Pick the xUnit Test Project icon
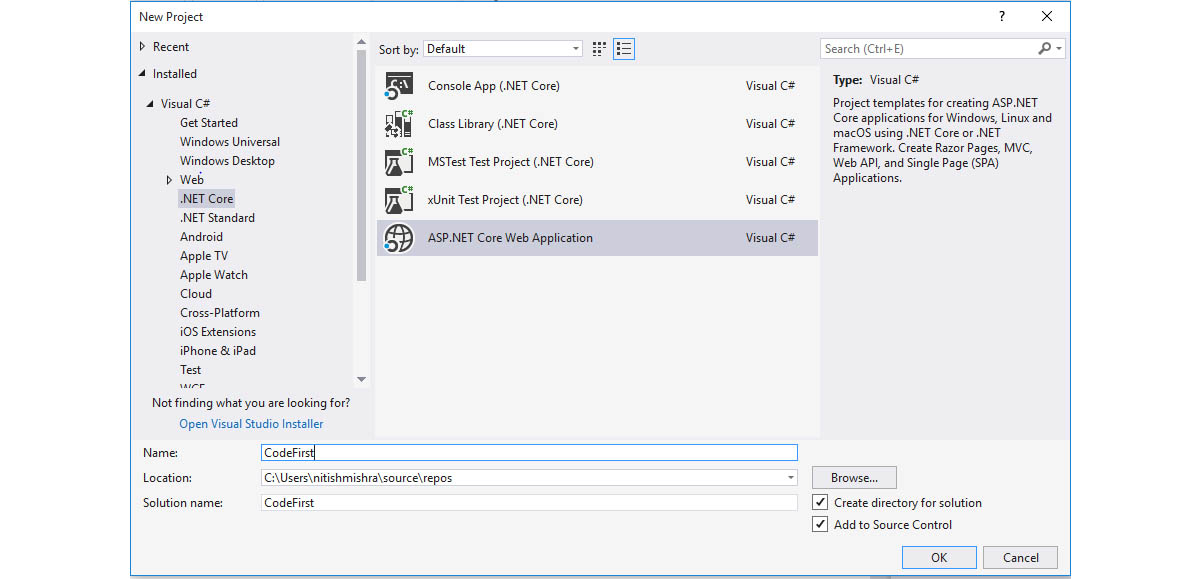This screenshot has width=1200, height=579. (399, 200)
